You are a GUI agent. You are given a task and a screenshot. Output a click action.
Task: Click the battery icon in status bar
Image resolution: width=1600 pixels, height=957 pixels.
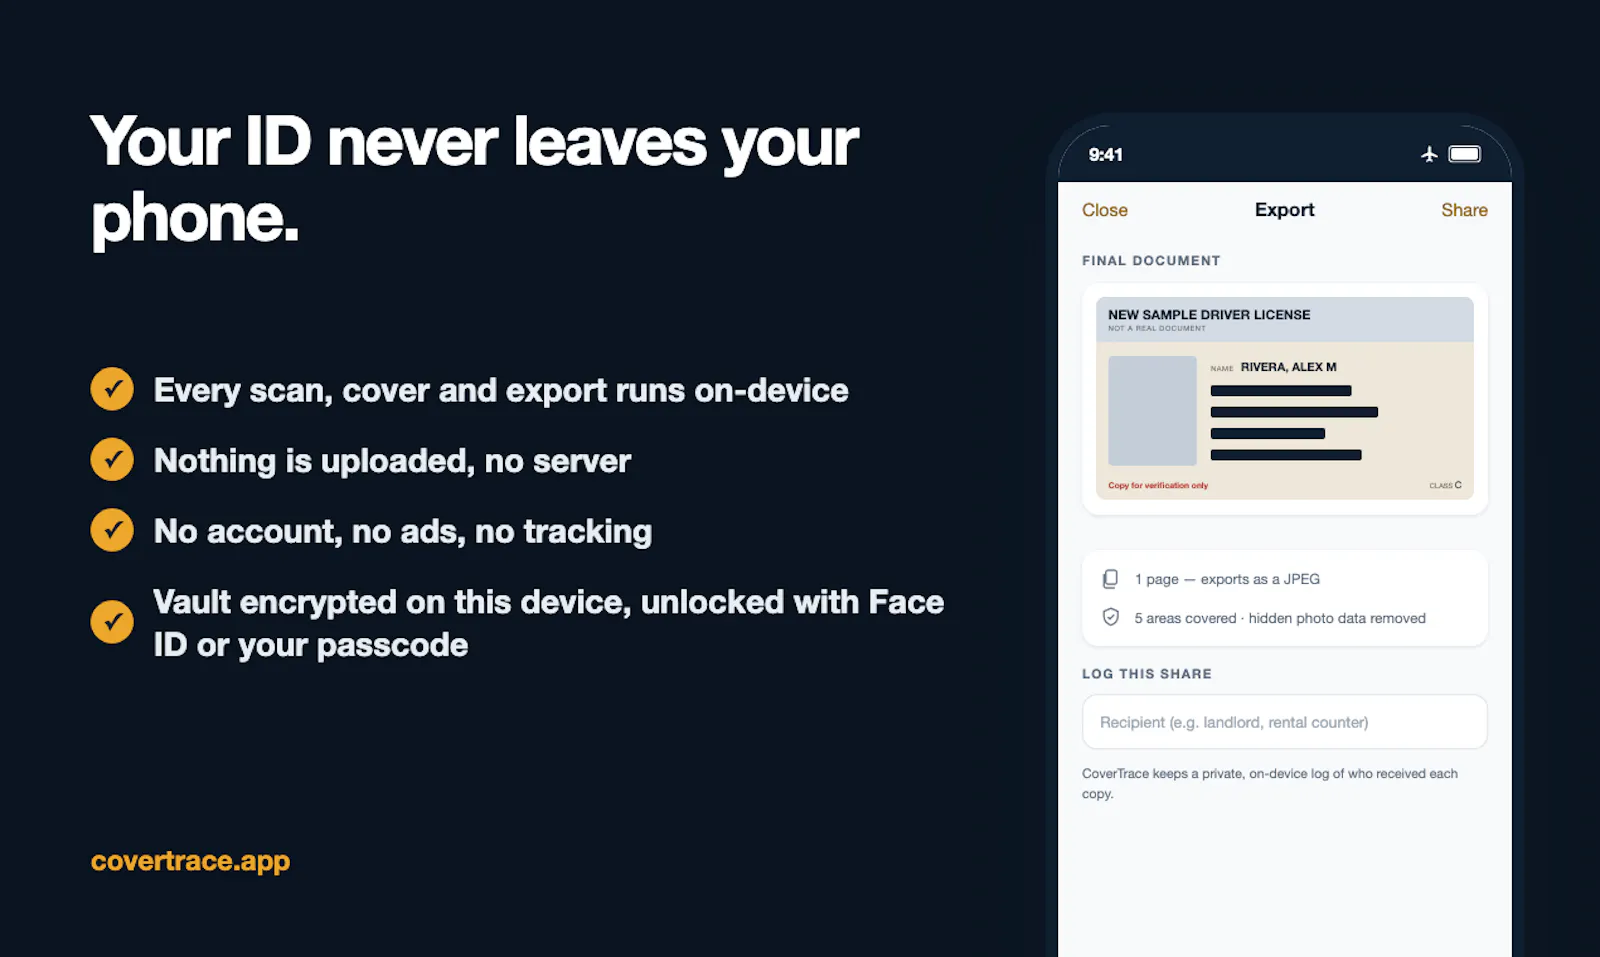1465,154
